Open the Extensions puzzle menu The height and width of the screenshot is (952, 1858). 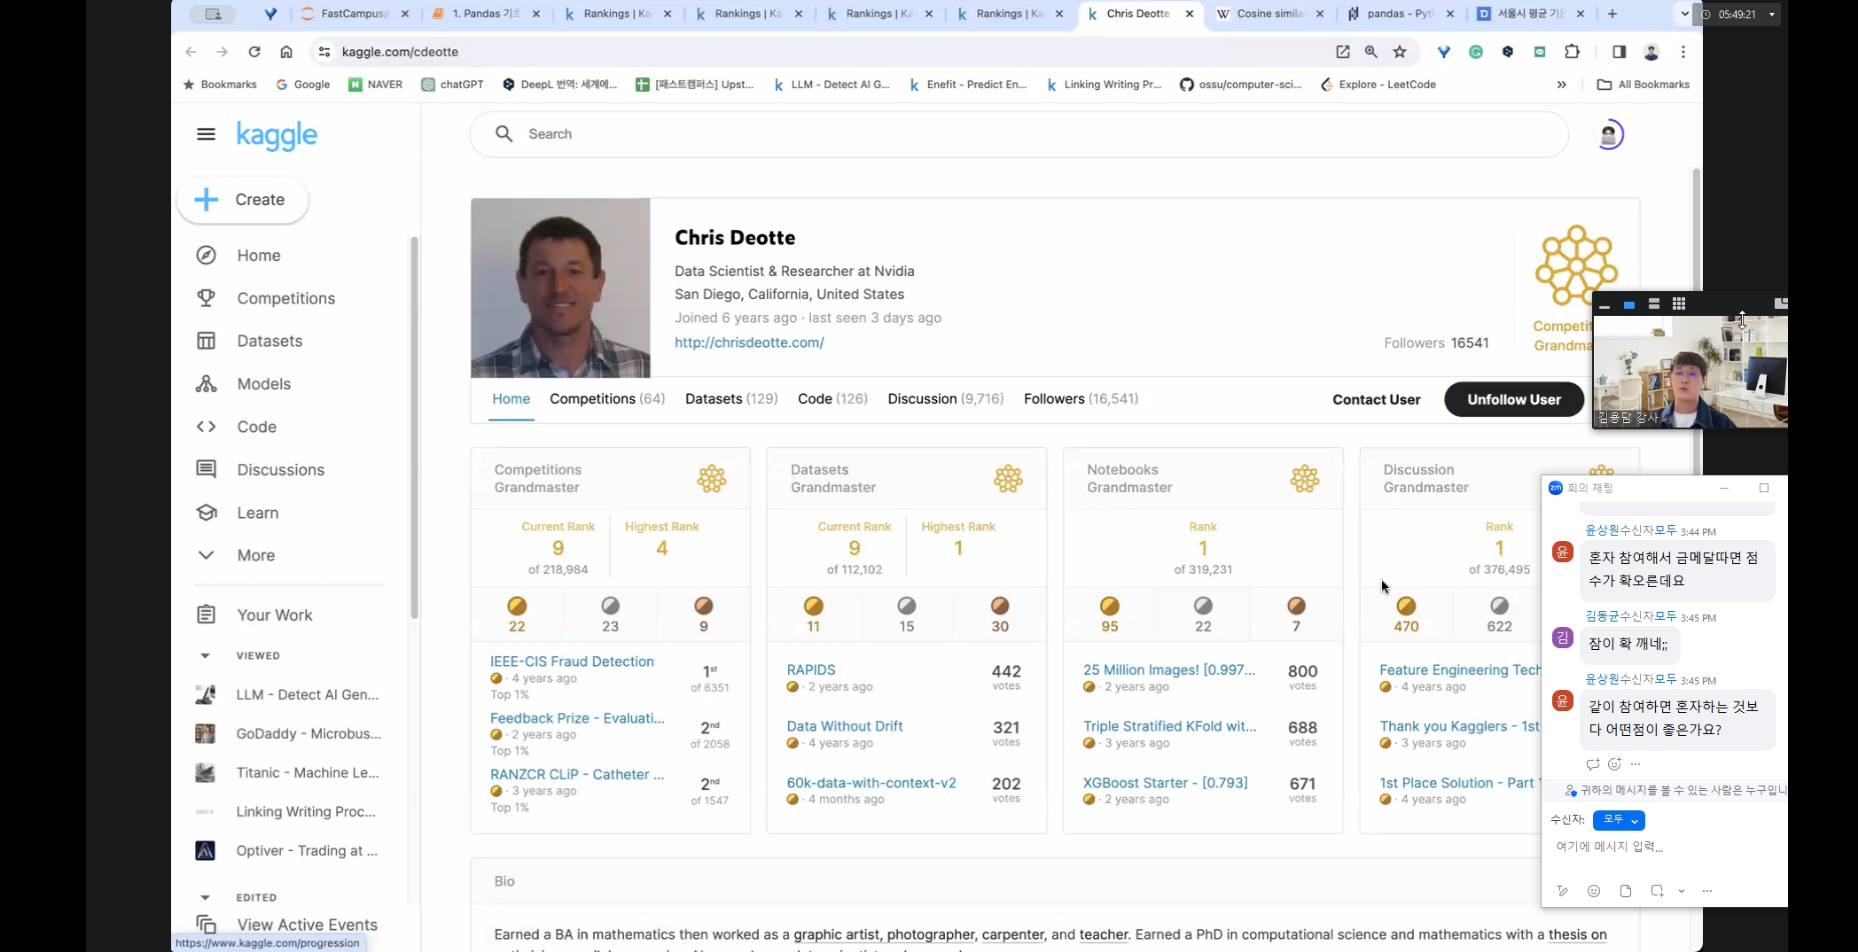1572,52
